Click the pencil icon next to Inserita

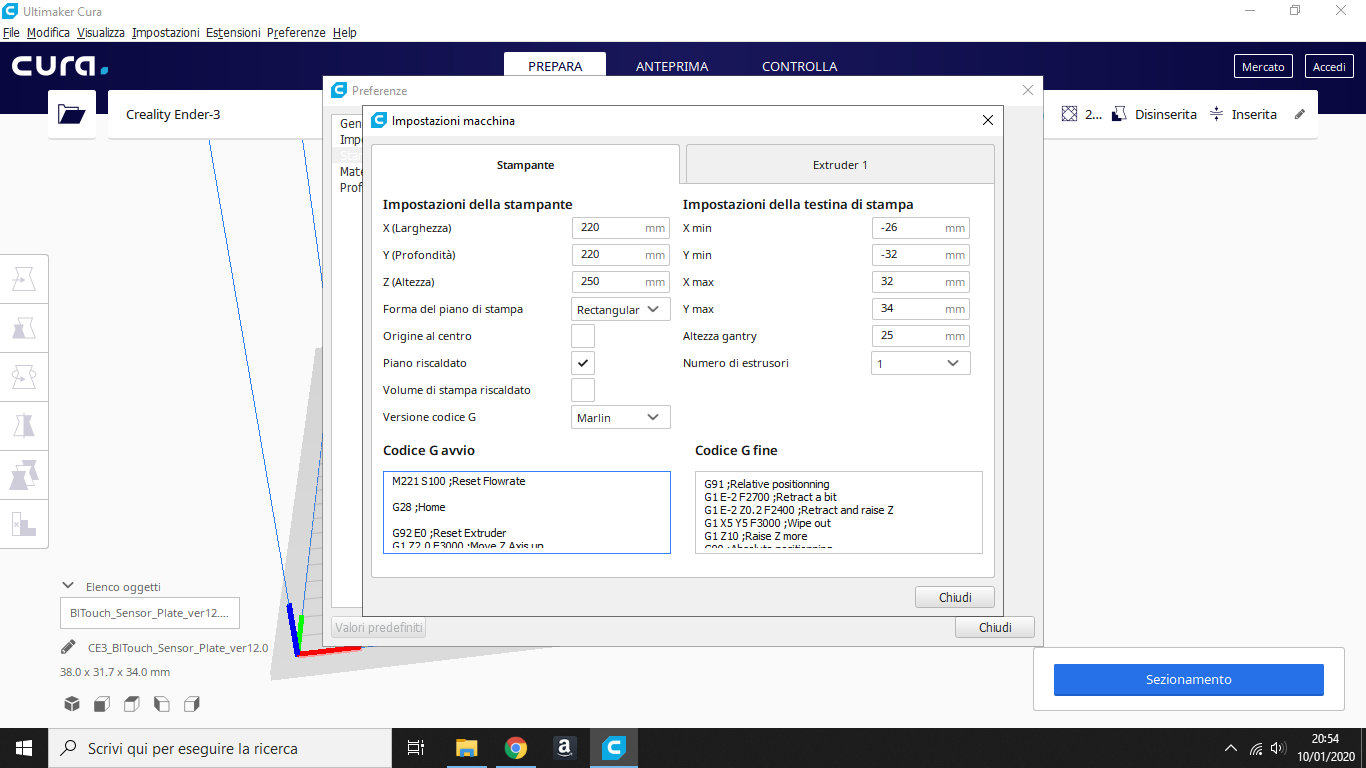1300,114
